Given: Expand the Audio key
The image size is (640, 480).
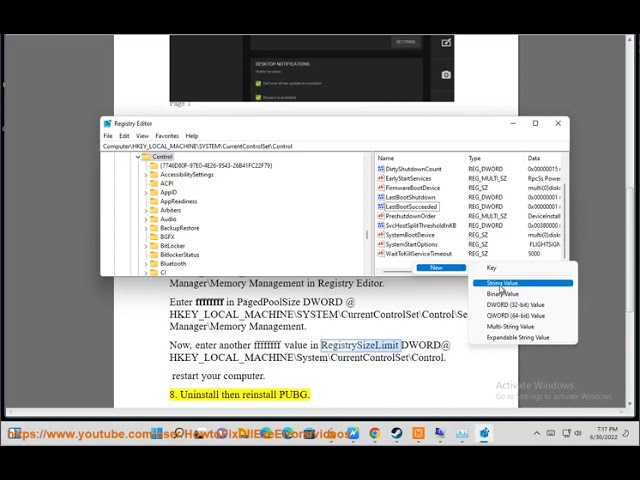Looking at the screenshot, I should 146,219.
